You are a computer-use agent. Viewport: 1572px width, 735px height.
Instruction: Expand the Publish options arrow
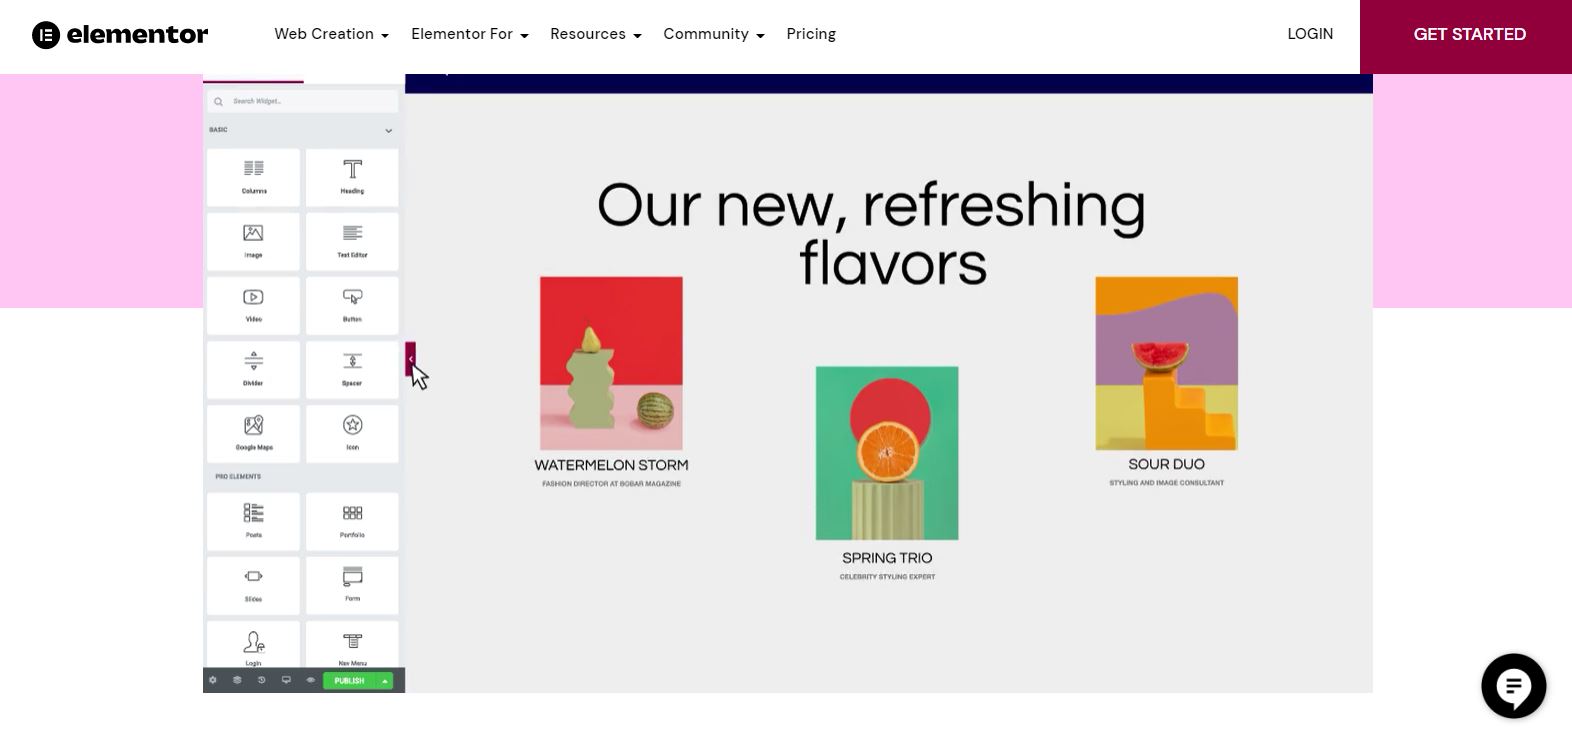point(385,681)
